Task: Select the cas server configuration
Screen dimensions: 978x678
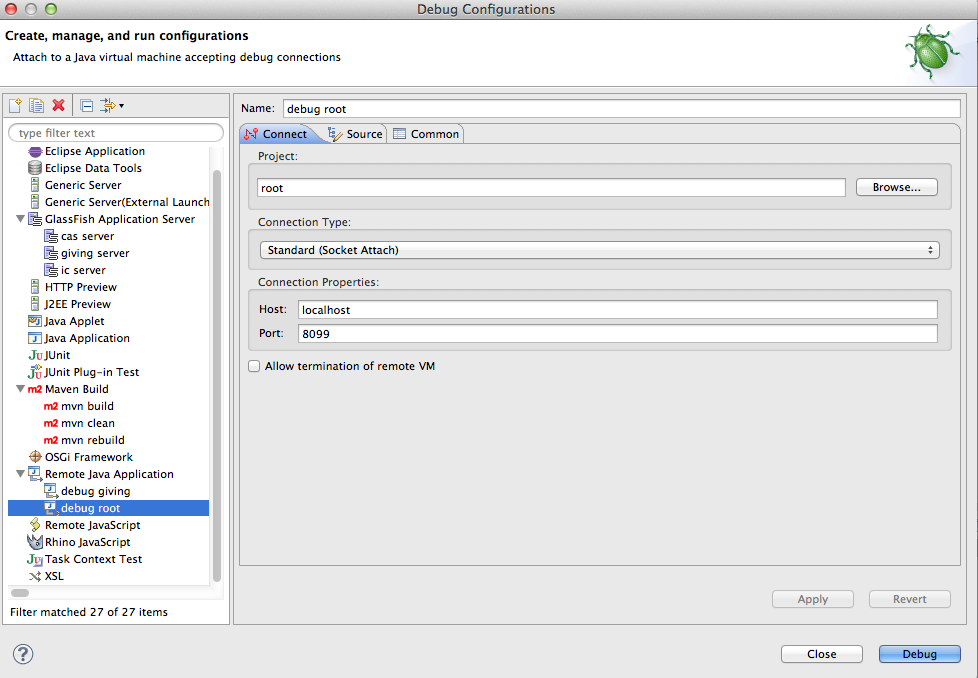Action: (87, 236)
